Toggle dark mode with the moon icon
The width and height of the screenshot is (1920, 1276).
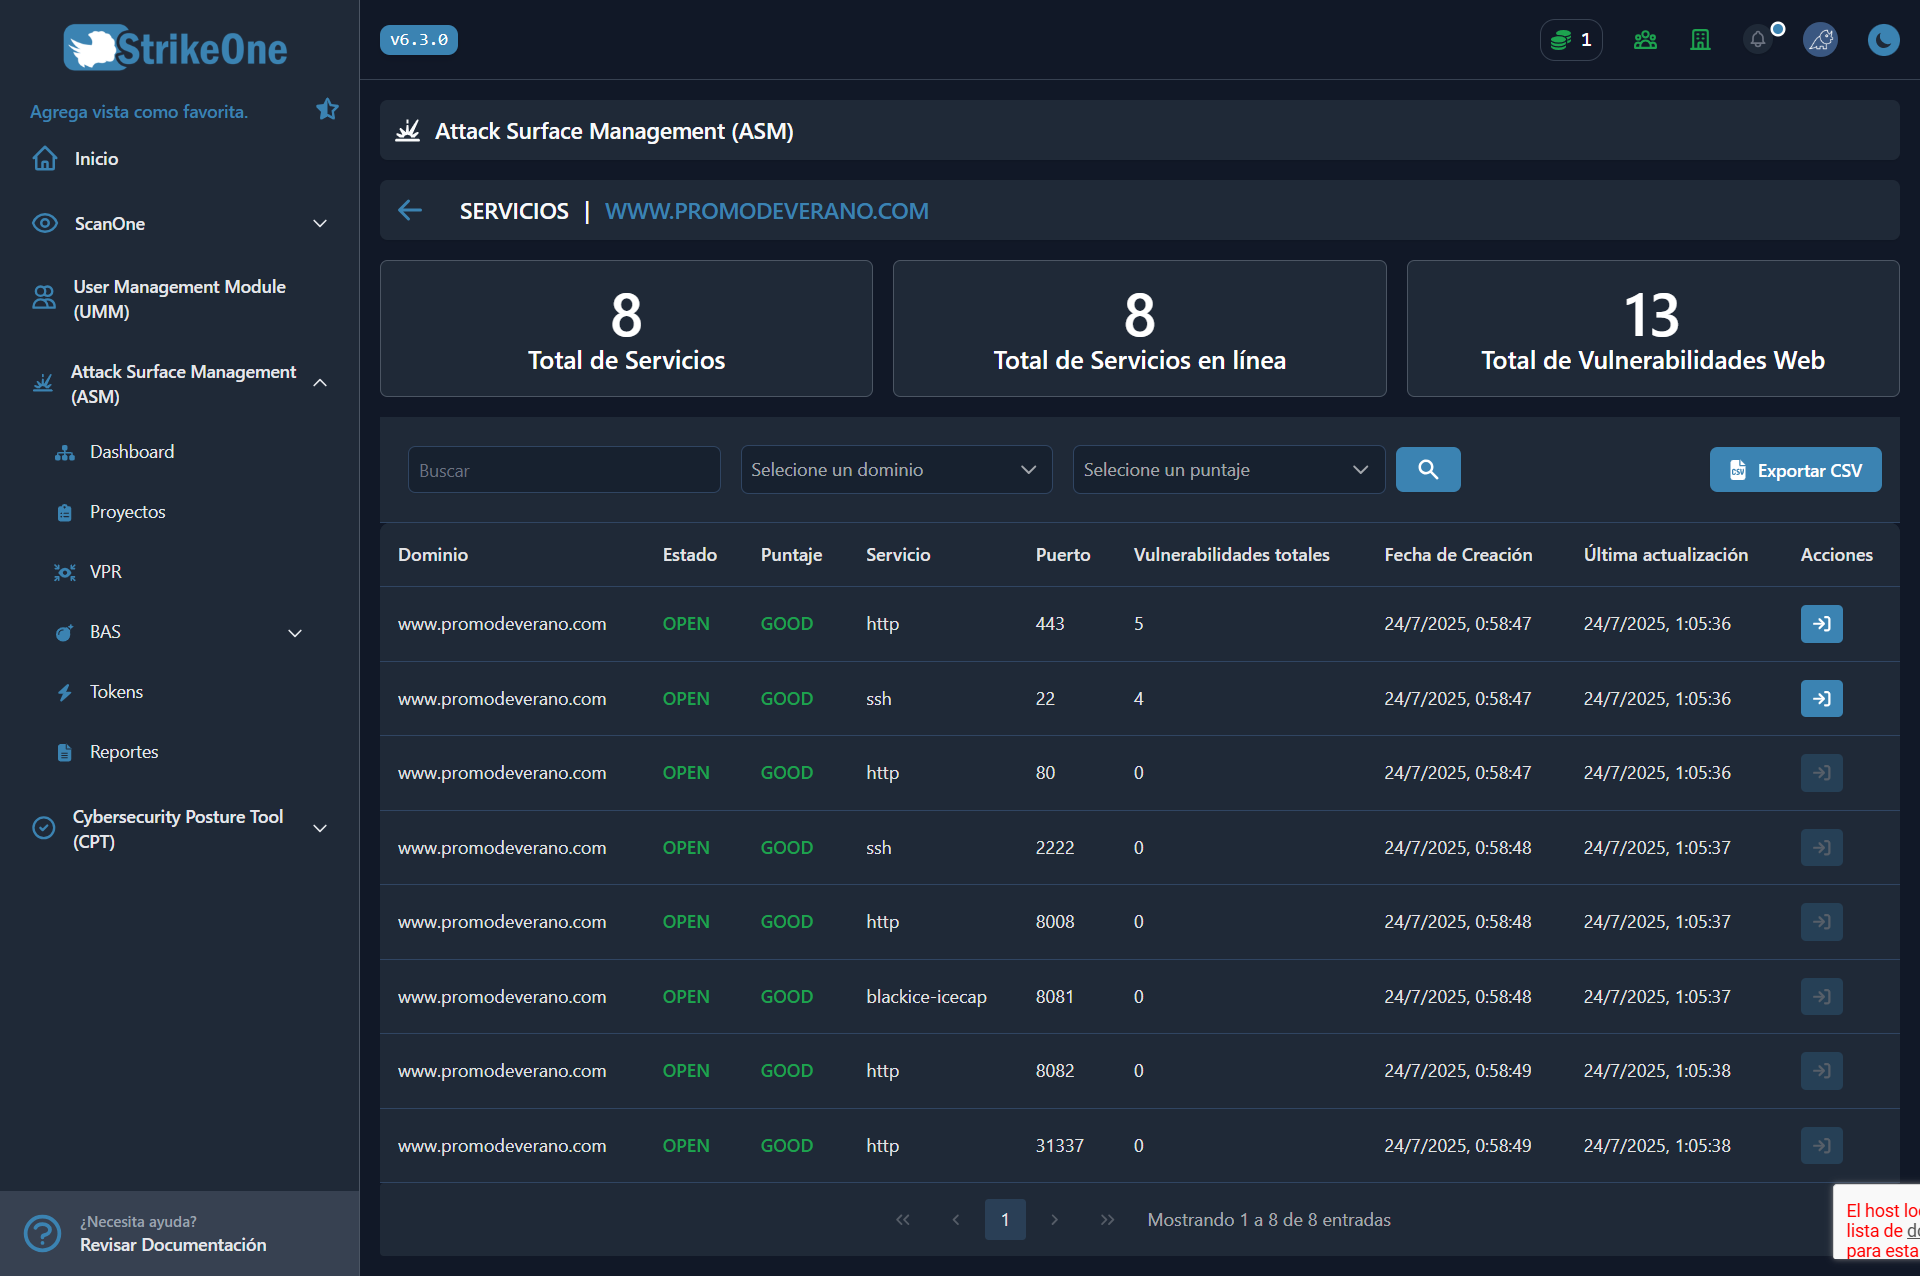point(1884,40)
